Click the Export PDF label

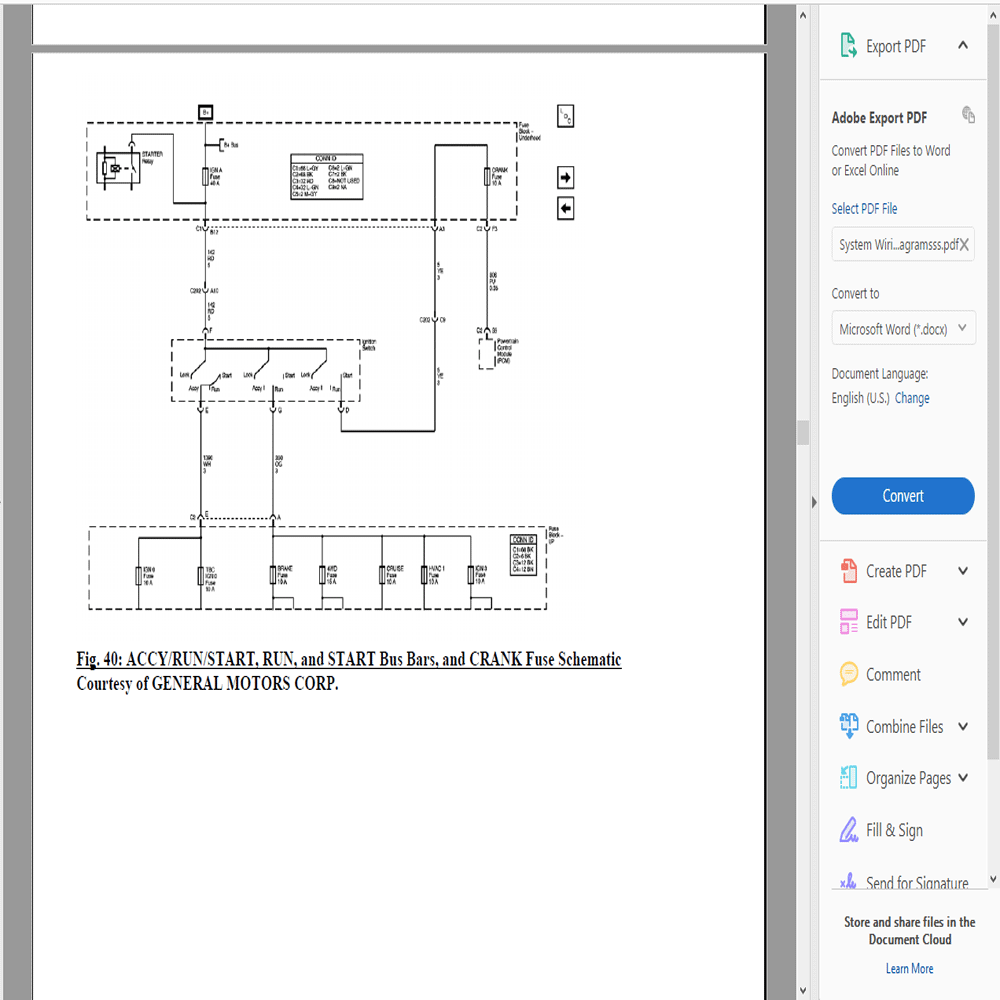(x=895, y=47)
